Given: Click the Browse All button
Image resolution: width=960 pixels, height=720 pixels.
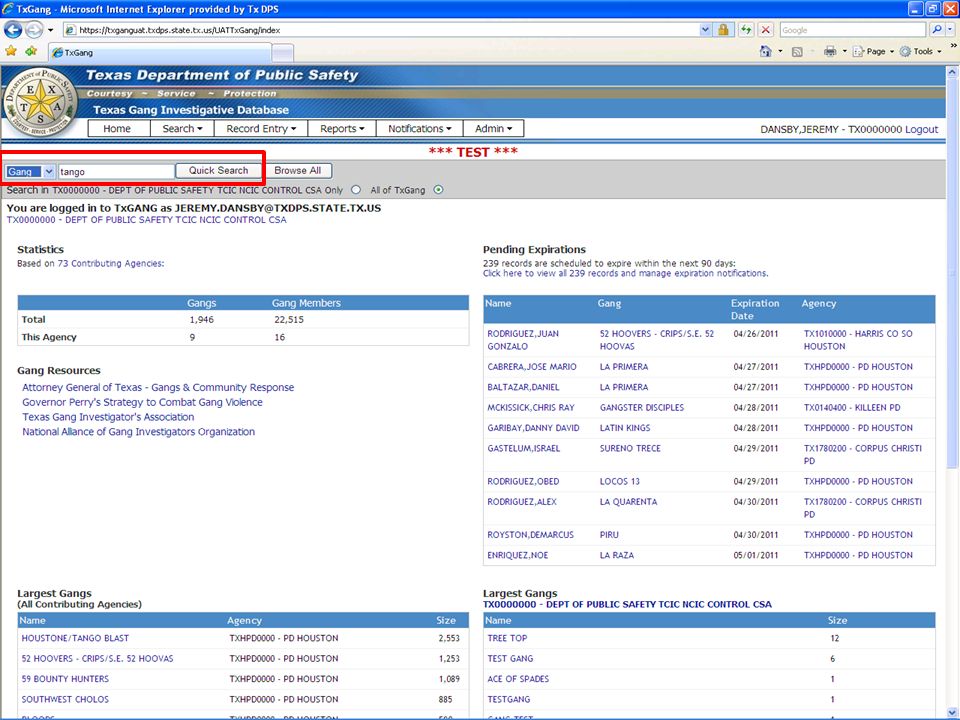Looking at the screenshot, I should [x=298, y=170].
